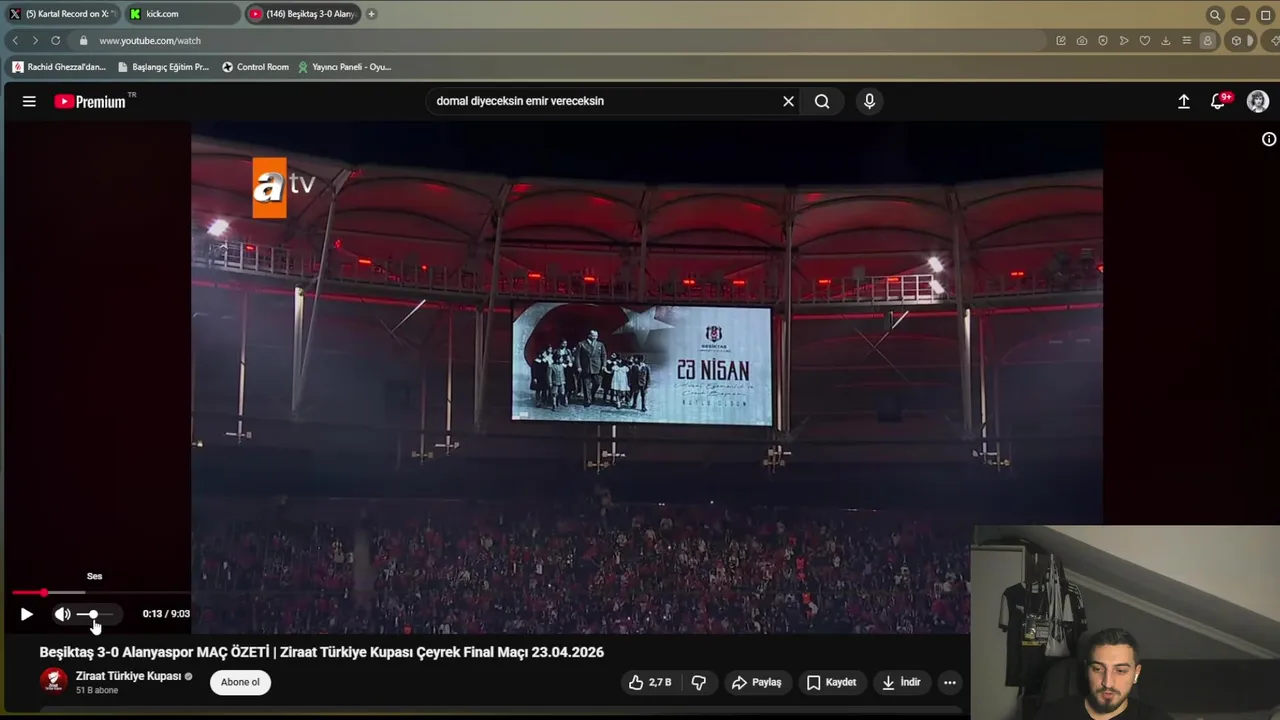Image resolution: width=1280 pixels, height=720 pixels.
Task: Like the video with thumbs up
Action: tap(649, 682)
